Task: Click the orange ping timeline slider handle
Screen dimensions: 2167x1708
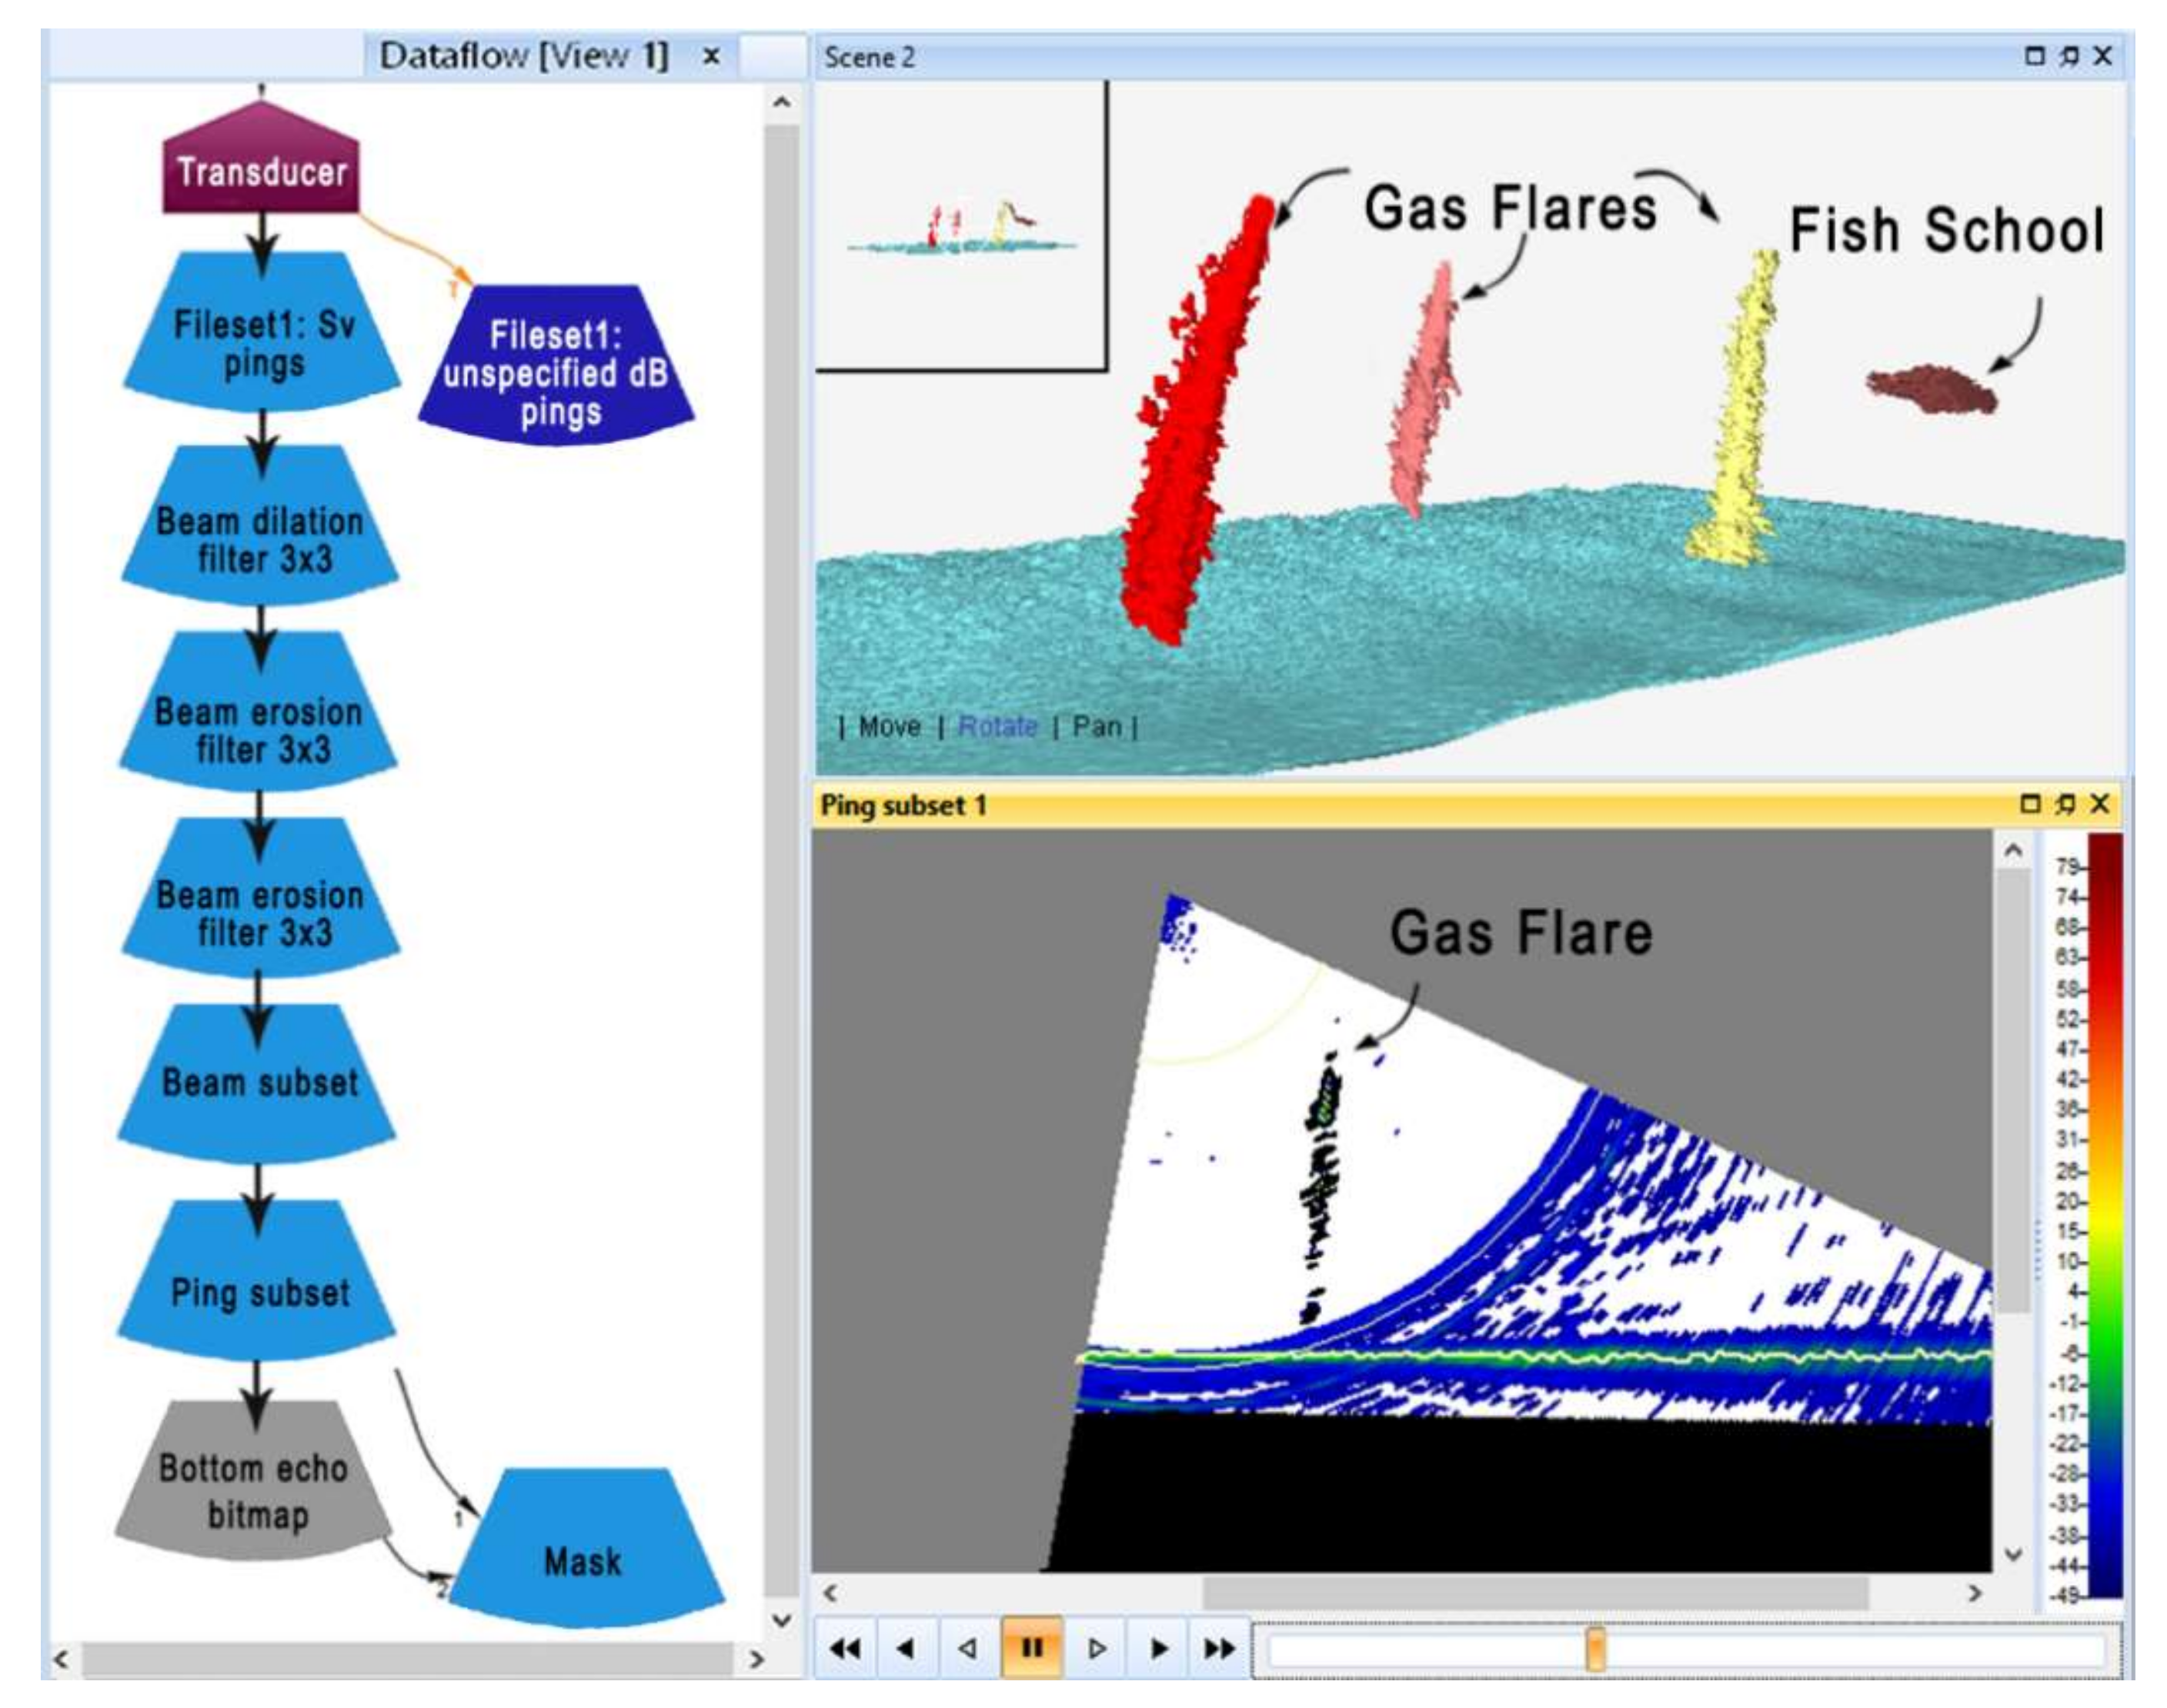Action: [1596, 1647]
